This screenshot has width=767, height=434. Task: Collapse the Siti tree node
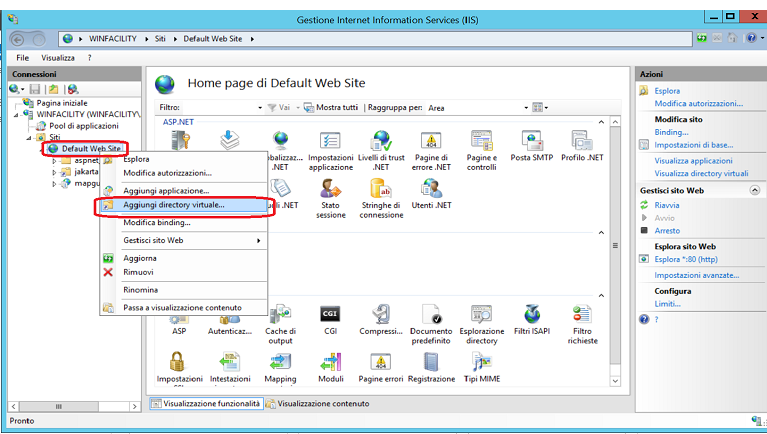point(29,138)
